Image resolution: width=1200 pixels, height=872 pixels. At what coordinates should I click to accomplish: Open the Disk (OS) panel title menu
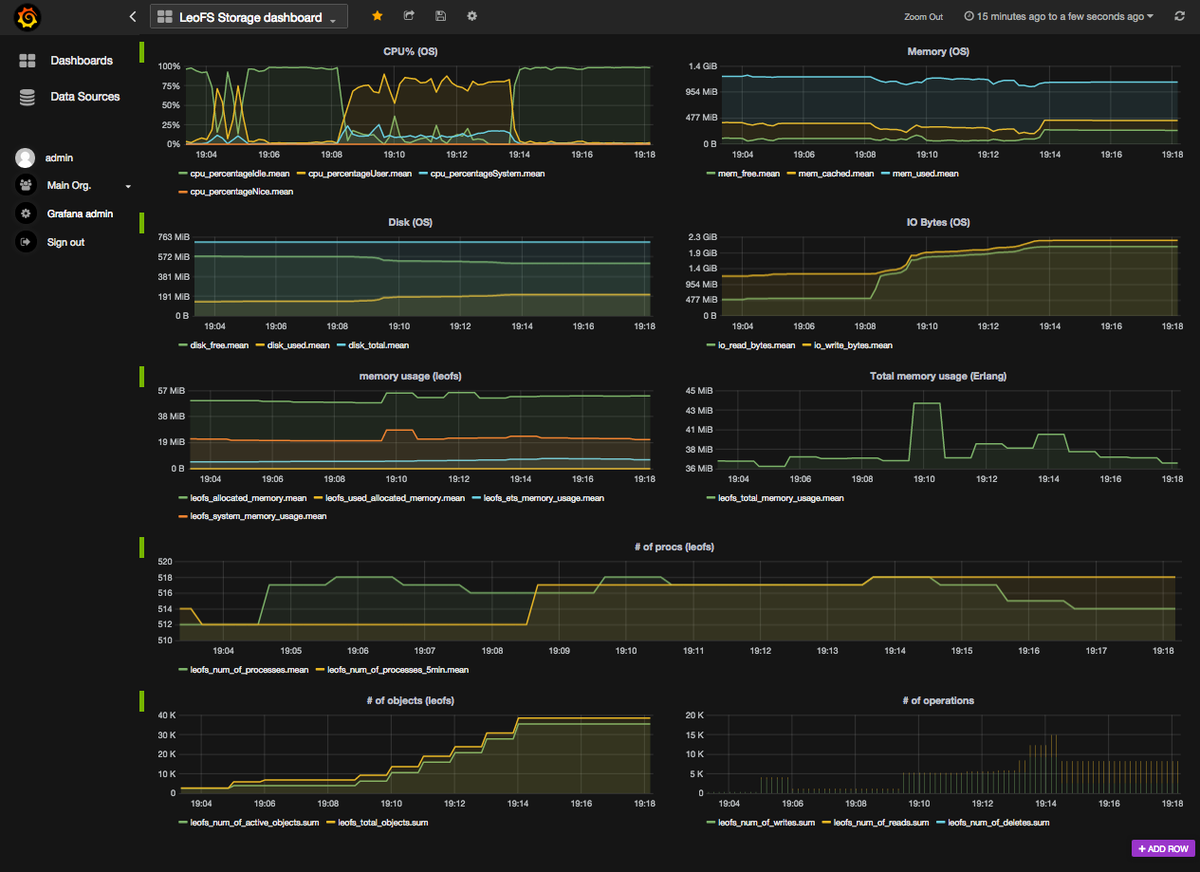pos(410,222)
